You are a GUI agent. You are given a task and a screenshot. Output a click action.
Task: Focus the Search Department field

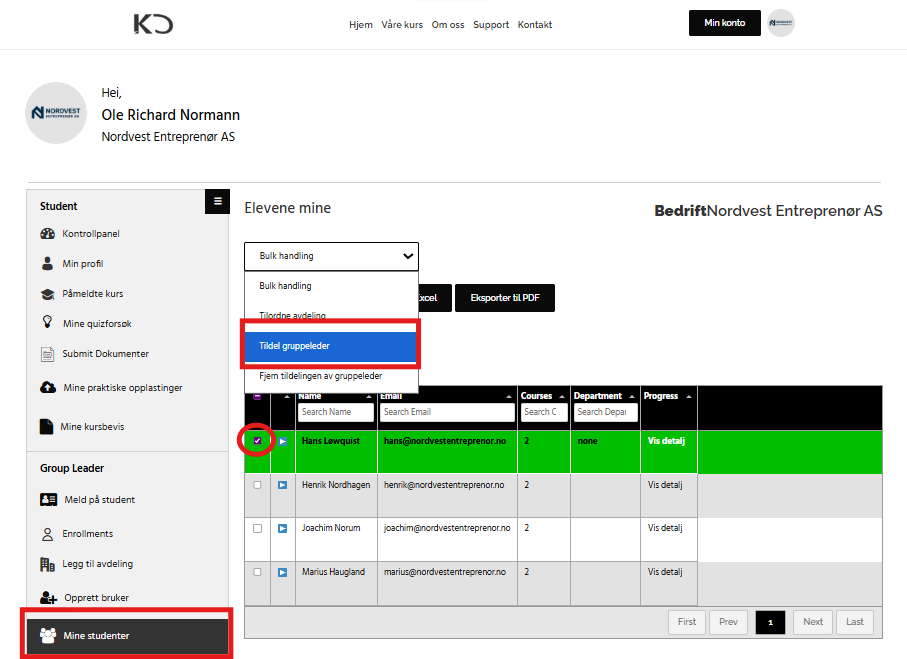pos(606,412)
